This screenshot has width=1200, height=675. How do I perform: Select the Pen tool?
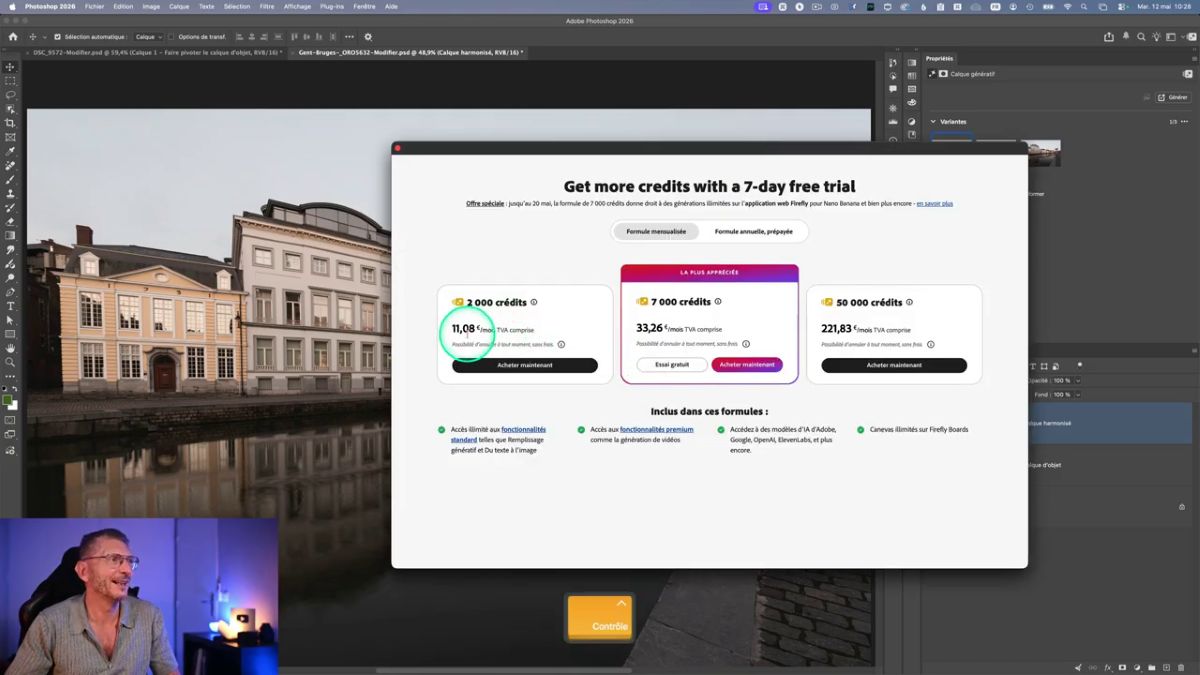coord(10,292)
